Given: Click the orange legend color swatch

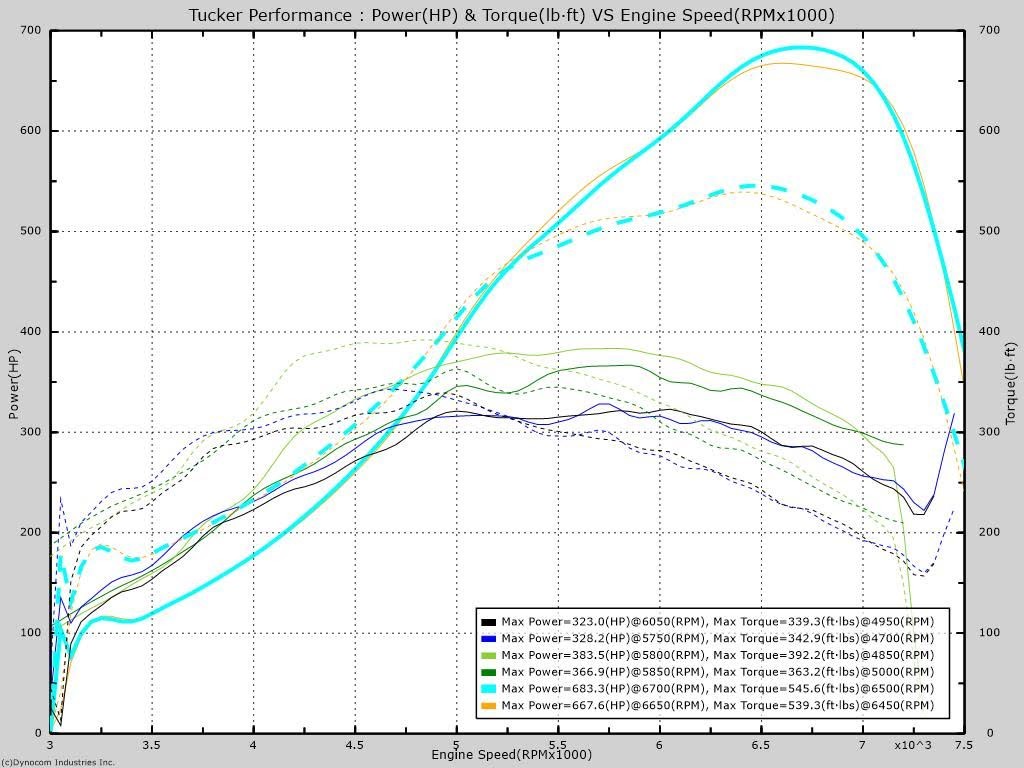Looking at the screenshot, I should [488, 706].
